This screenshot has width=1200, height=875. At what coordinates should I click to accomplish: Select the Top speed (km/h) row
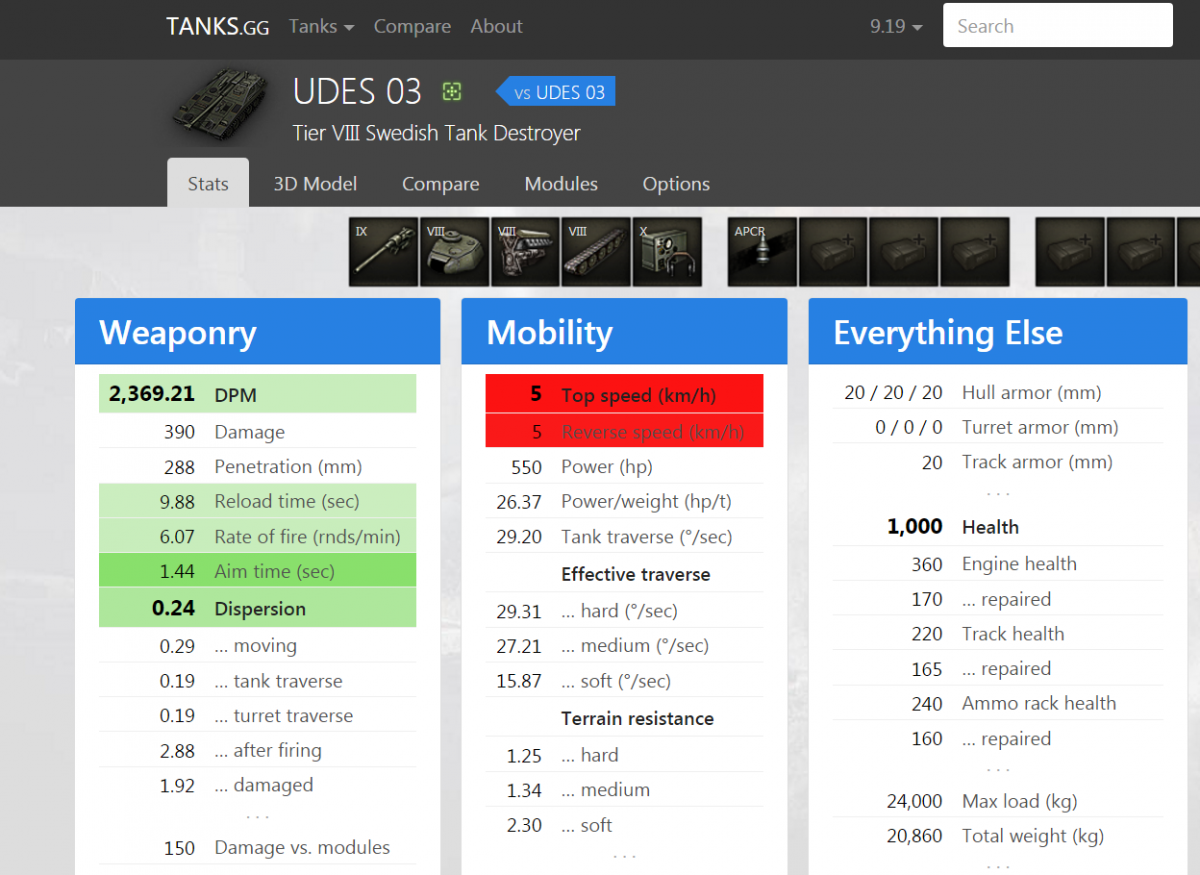coord(624,394)
